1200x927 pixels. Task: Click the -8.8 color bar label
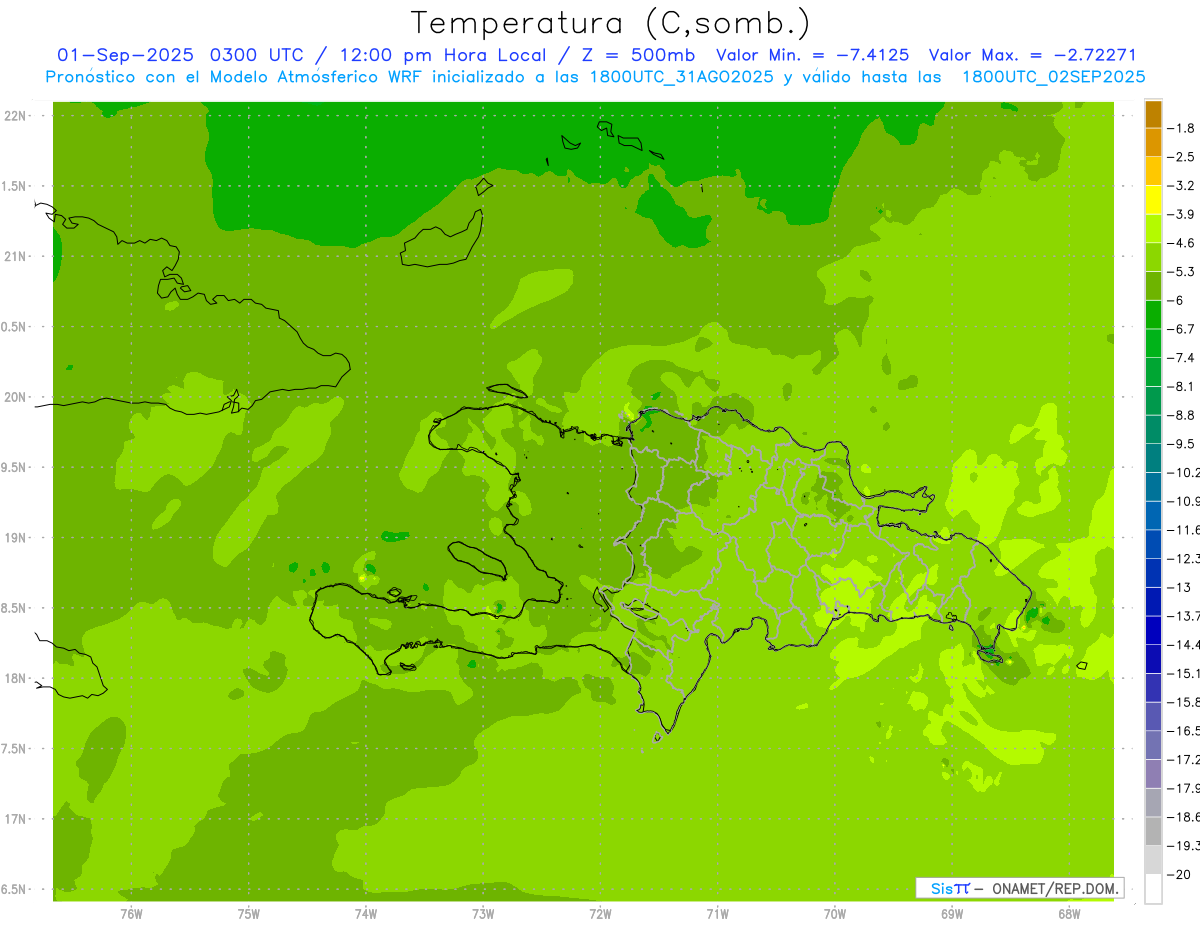[1180, 415]
